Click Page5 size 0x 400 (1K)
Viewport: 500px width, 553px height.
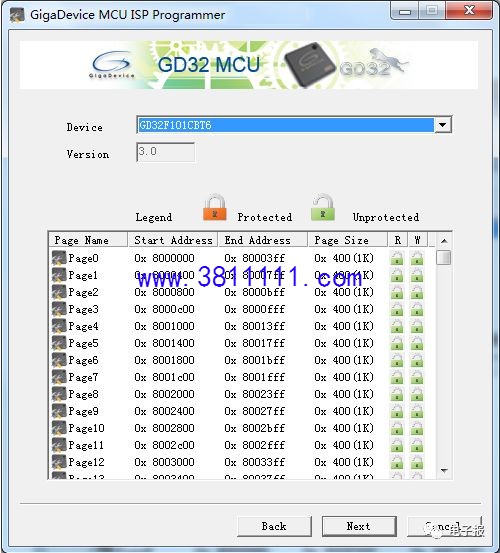coord(344,343)
